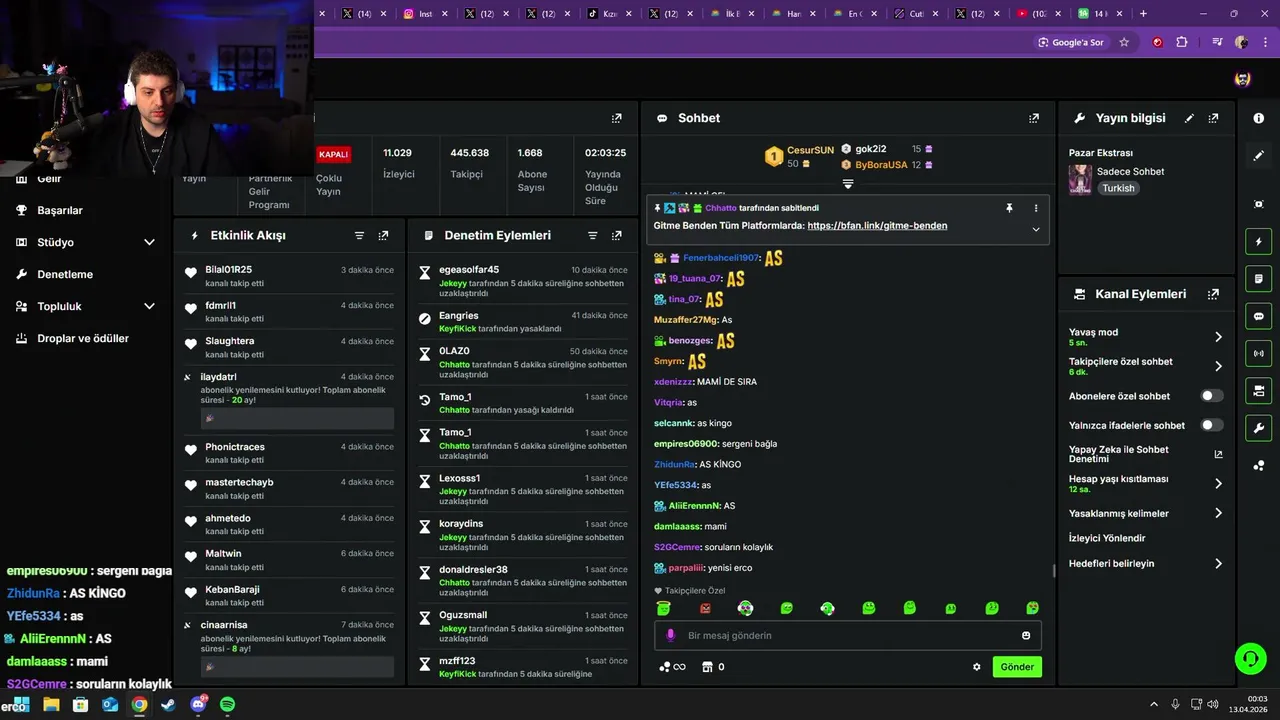
Task: Filter the Denetim Eylemleri list
Action: point(592,236)
